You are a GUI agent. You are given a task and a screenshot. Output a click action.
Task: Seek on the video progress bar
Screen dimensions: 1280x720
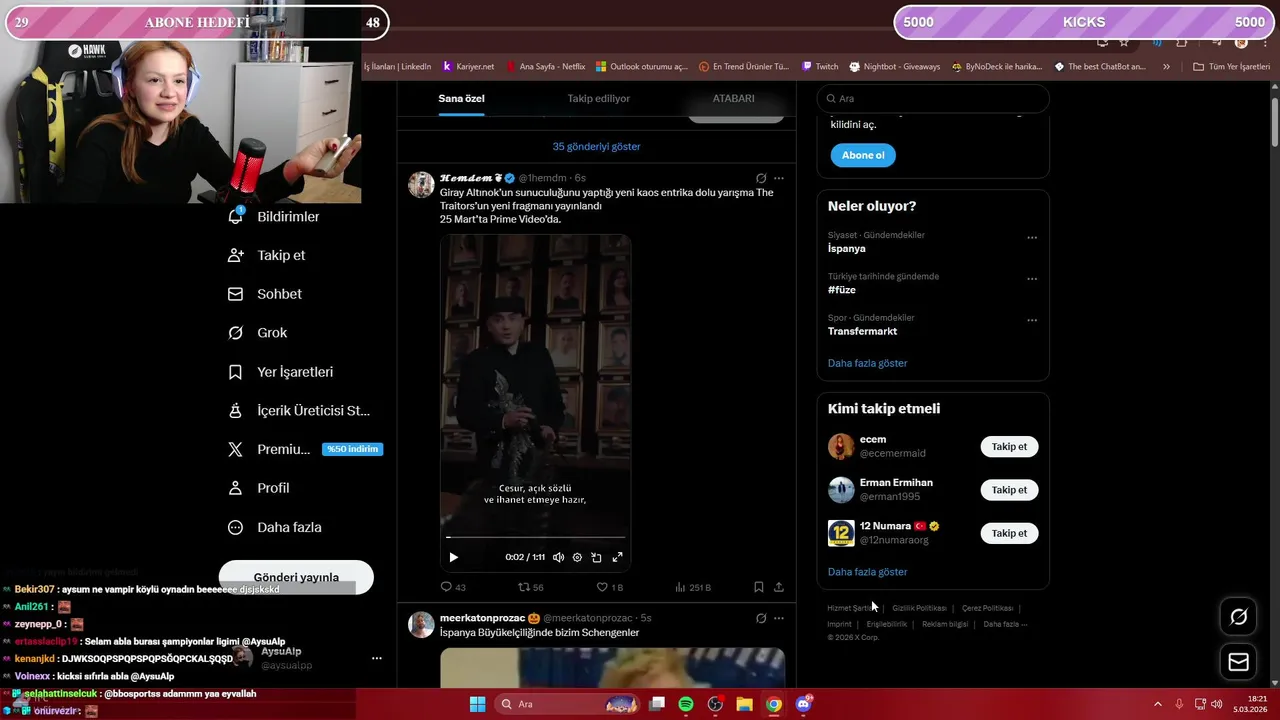(x=535, y=538)
